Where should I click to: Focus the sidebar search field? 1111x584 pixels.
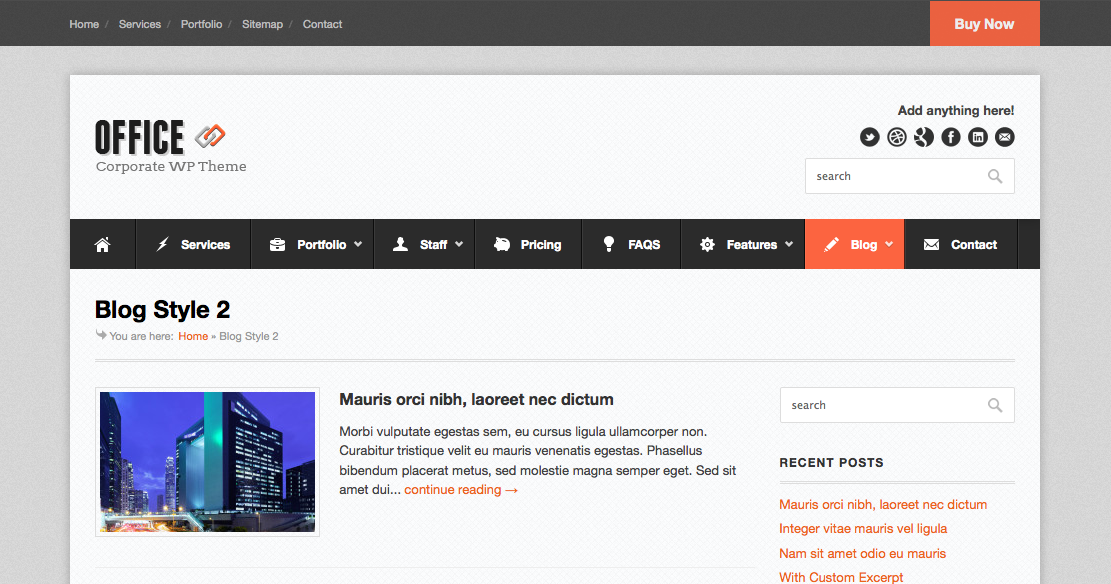(897, 405)
